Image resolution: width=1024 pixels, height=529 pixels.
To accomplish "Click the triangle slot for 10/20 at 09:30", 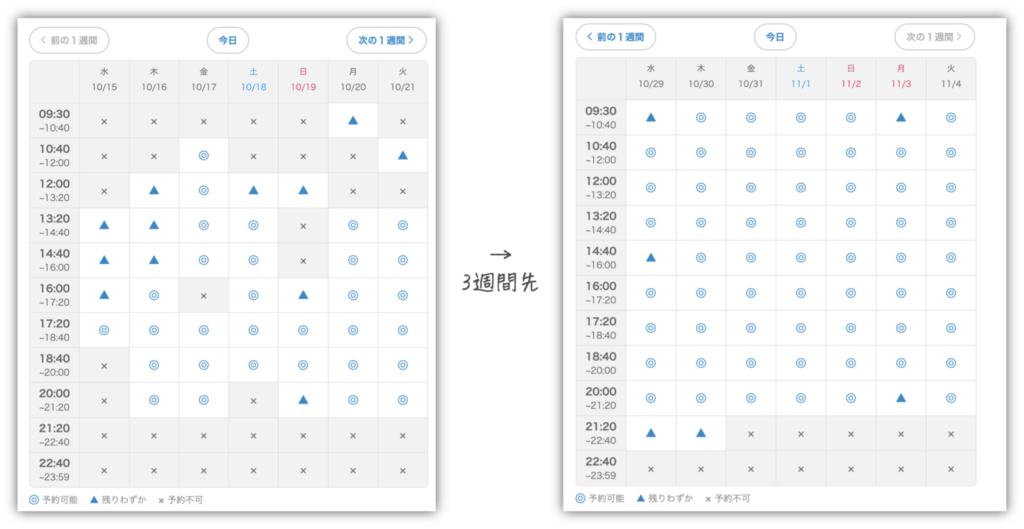I will tap(353, 121).
